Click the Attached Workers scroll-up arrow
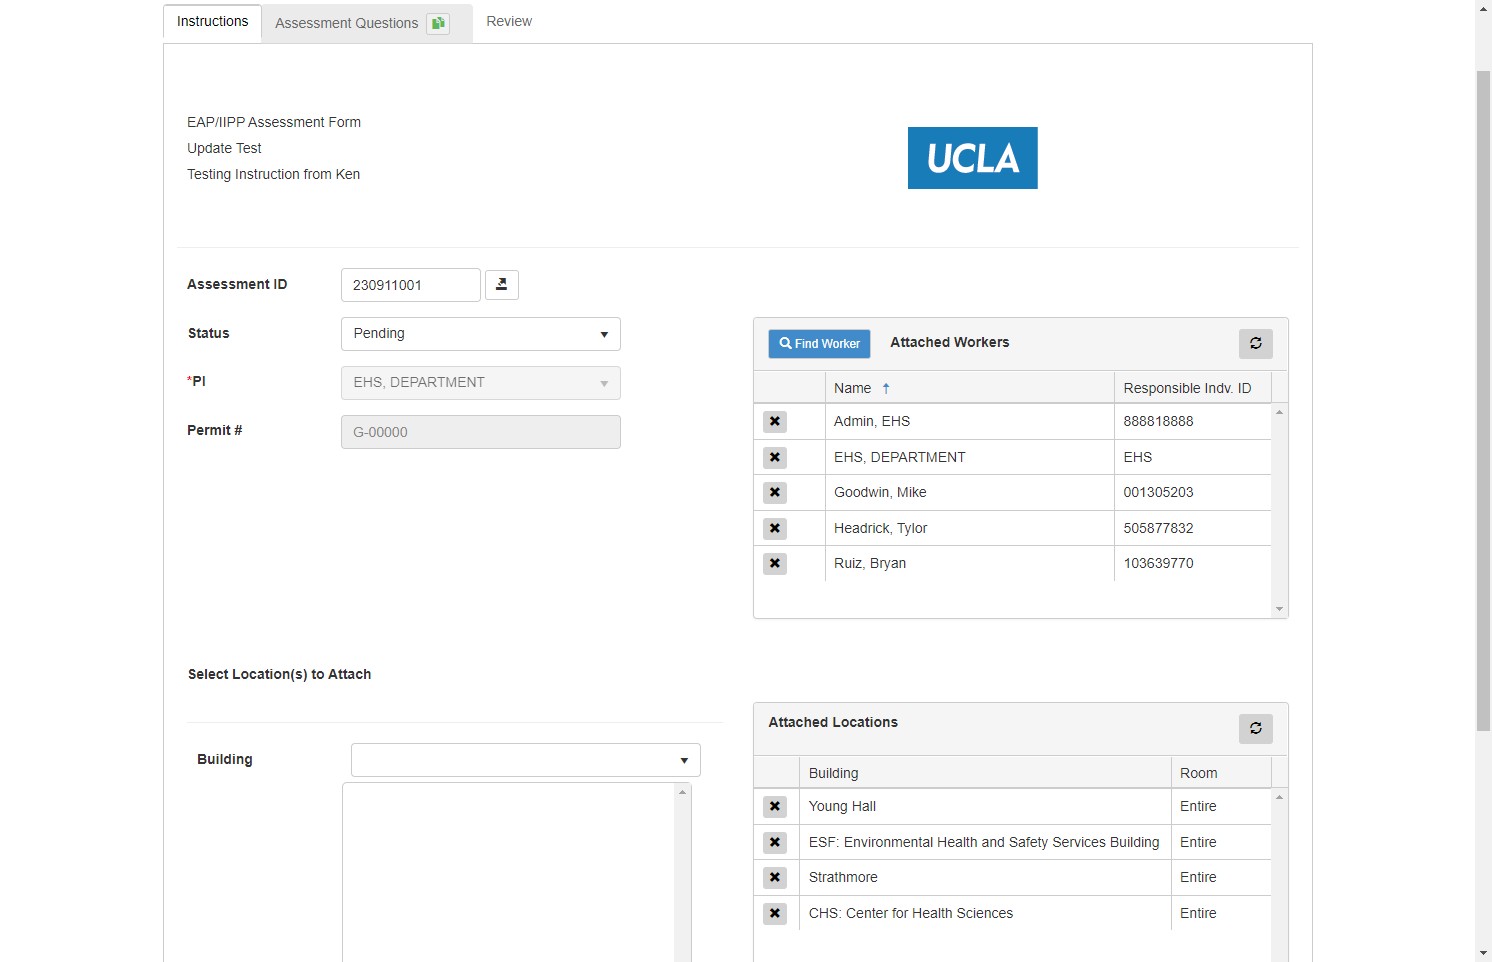Viewport: 1492px width, 962px height. pyautogui.click(x=1279, y=412)
